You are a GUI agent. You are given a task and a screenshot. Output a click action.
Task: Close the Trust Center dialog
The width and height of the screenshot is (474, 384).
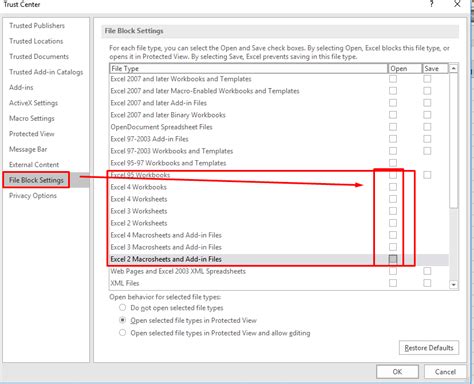[457, 4]
